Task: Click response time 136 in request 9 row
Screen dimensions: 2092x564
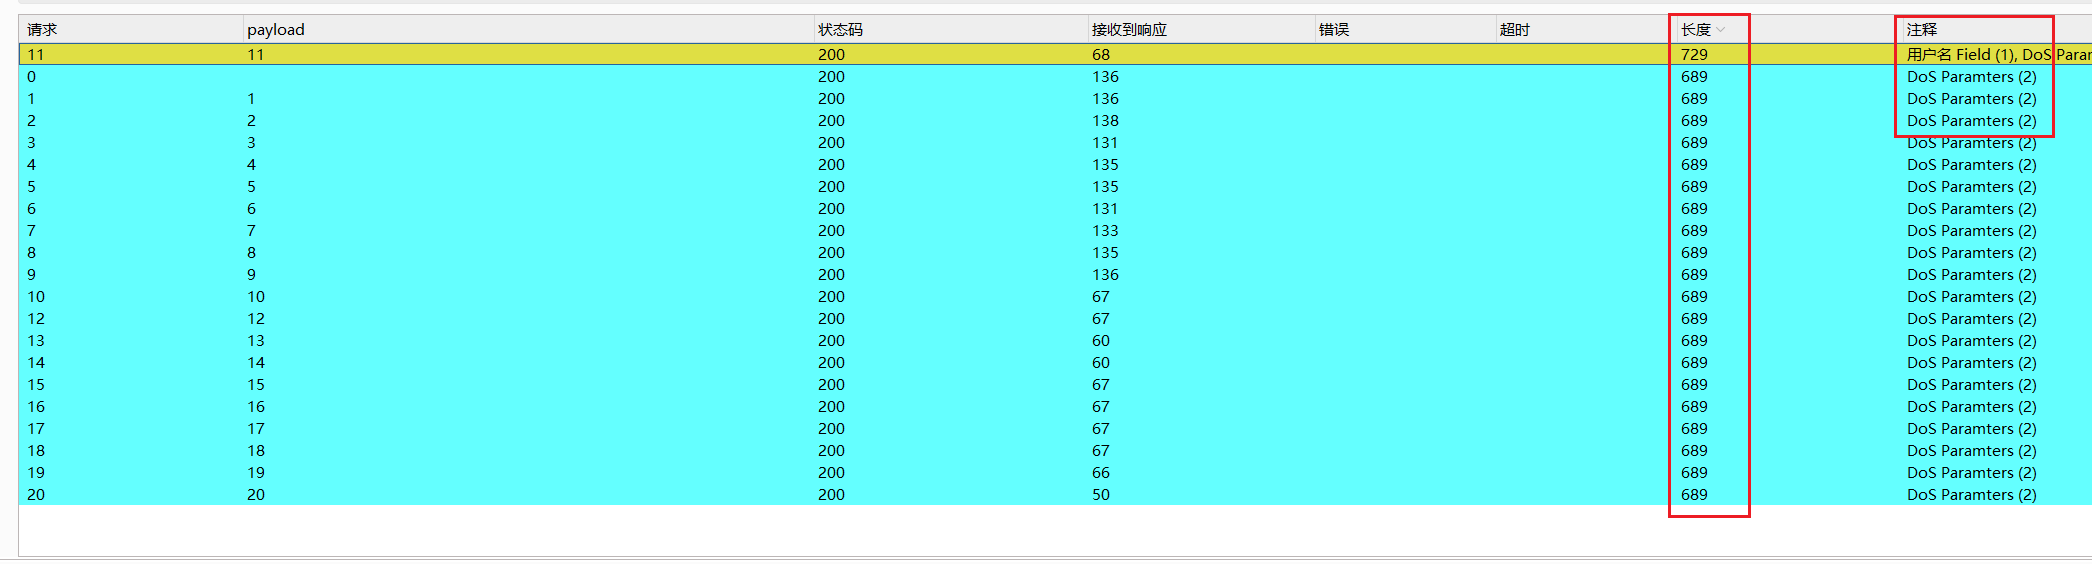Action: point(1105,274)
